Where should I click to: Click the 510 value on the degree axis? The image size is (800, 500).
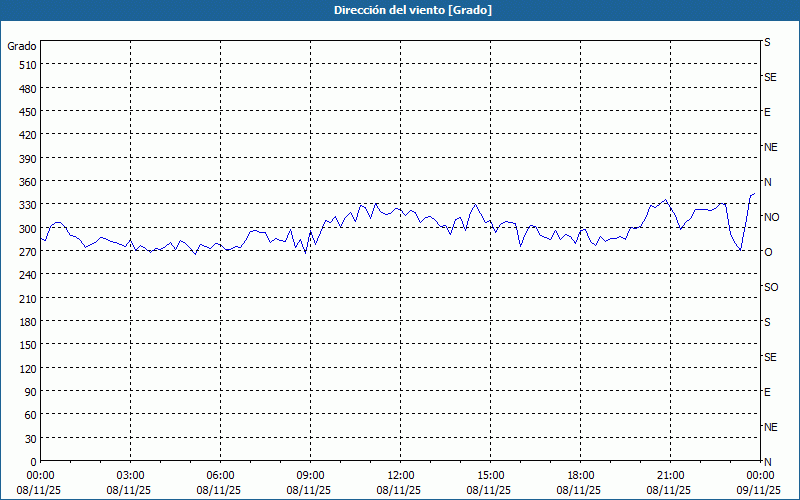tap(28, 65)
